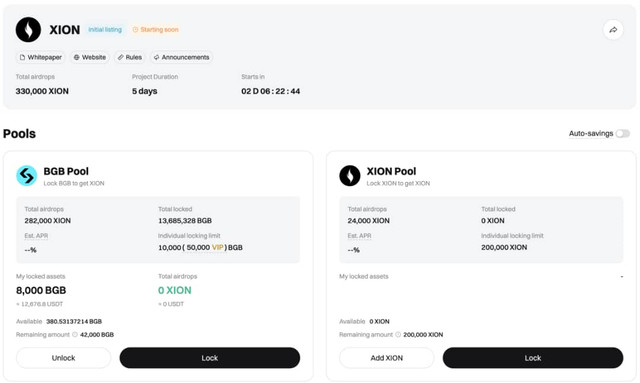The height and width of the screenshot is (383, 640).
Task: Click info icon next to BGB Remaining amount
Action: click(75, 334)
